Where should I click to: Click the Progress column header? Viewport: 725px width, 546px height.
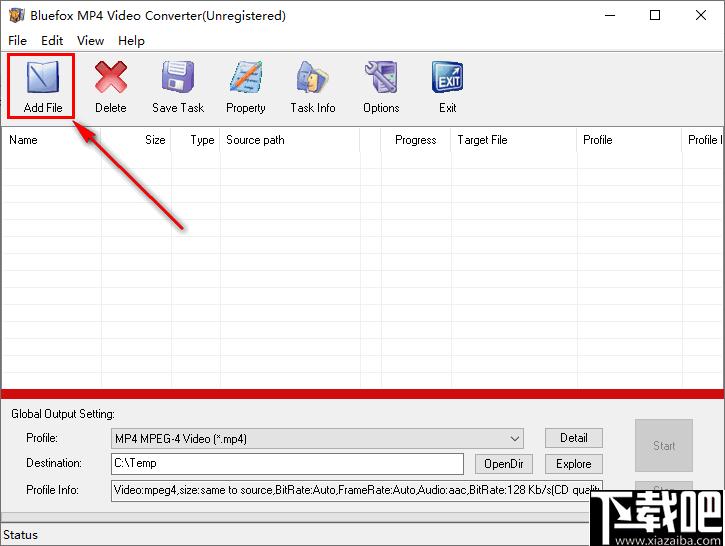(x=415, y=140)
